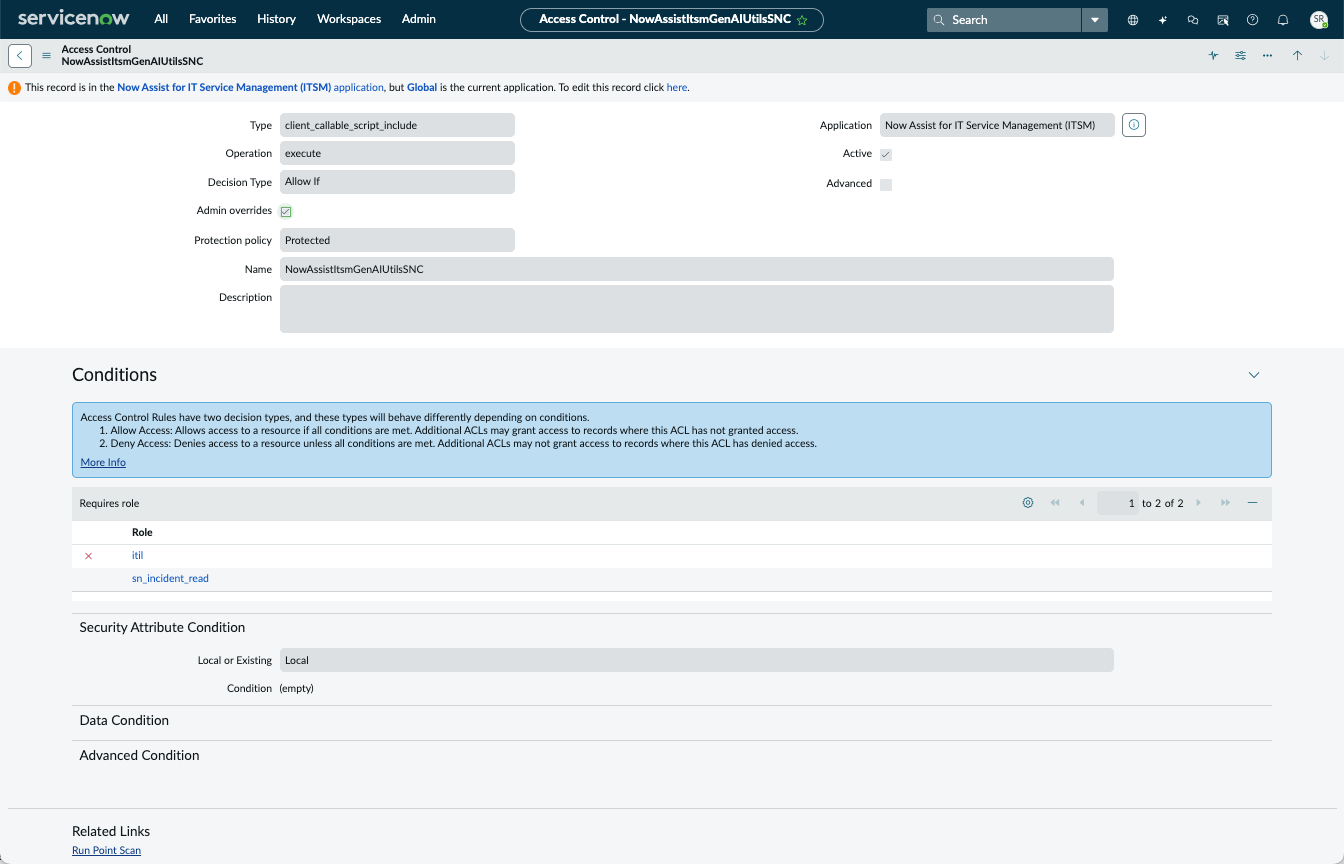This screenshot has width=1344, height=864.
Task: Open the Type dropdown field
Action: 397,125
